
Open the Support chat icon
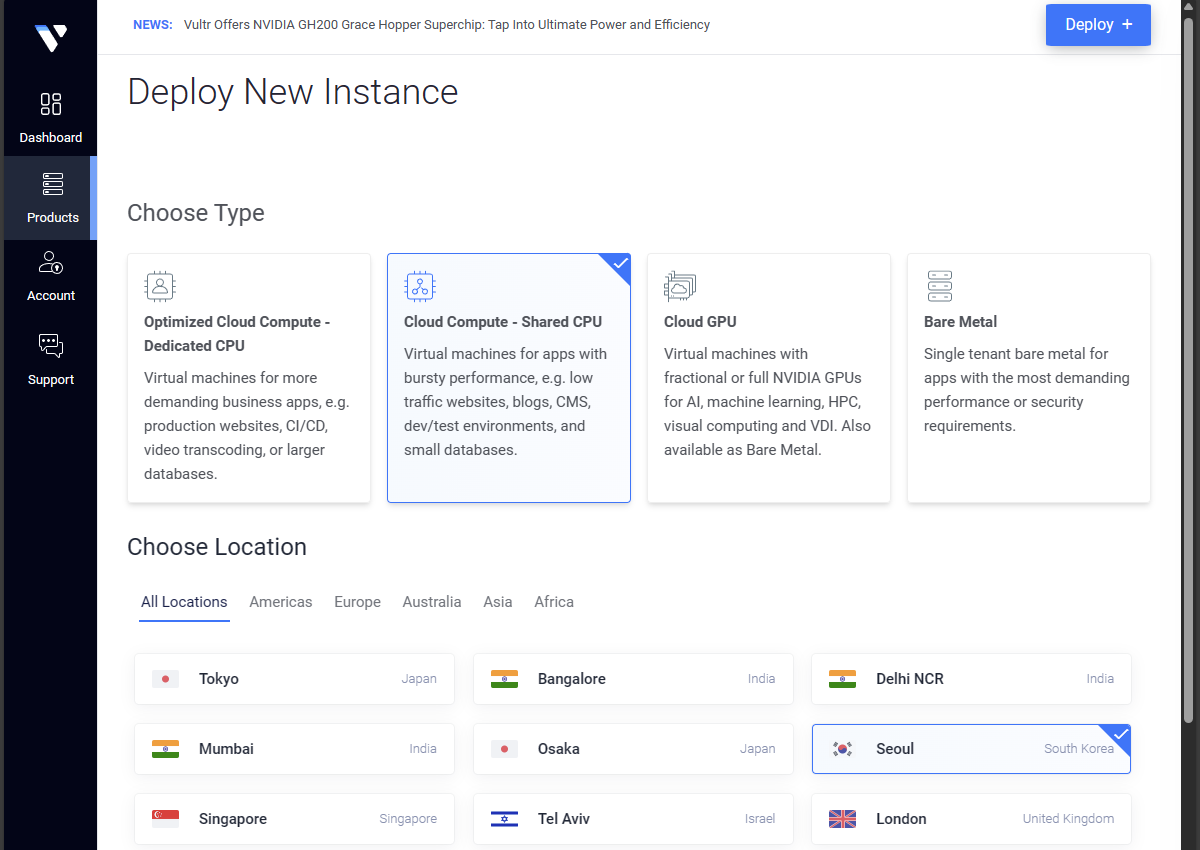click(51, 346)
